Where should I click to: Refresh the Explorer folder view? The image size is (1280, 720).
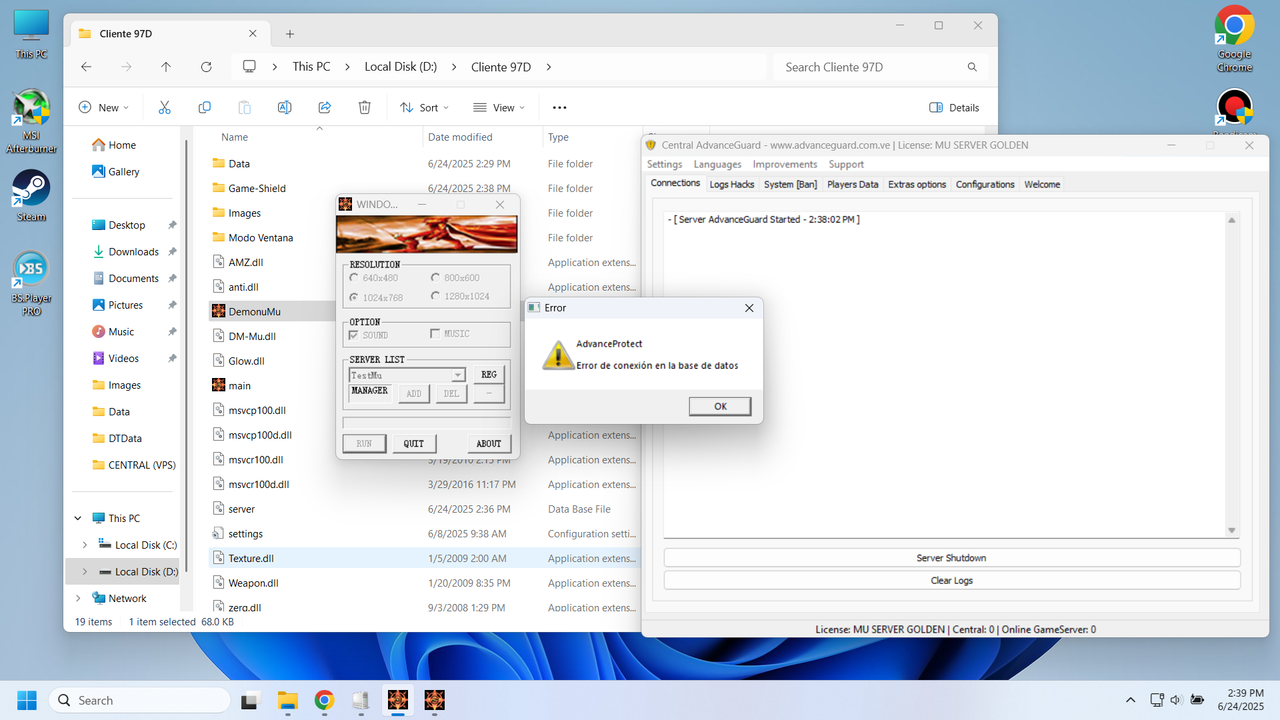point(206,67)
